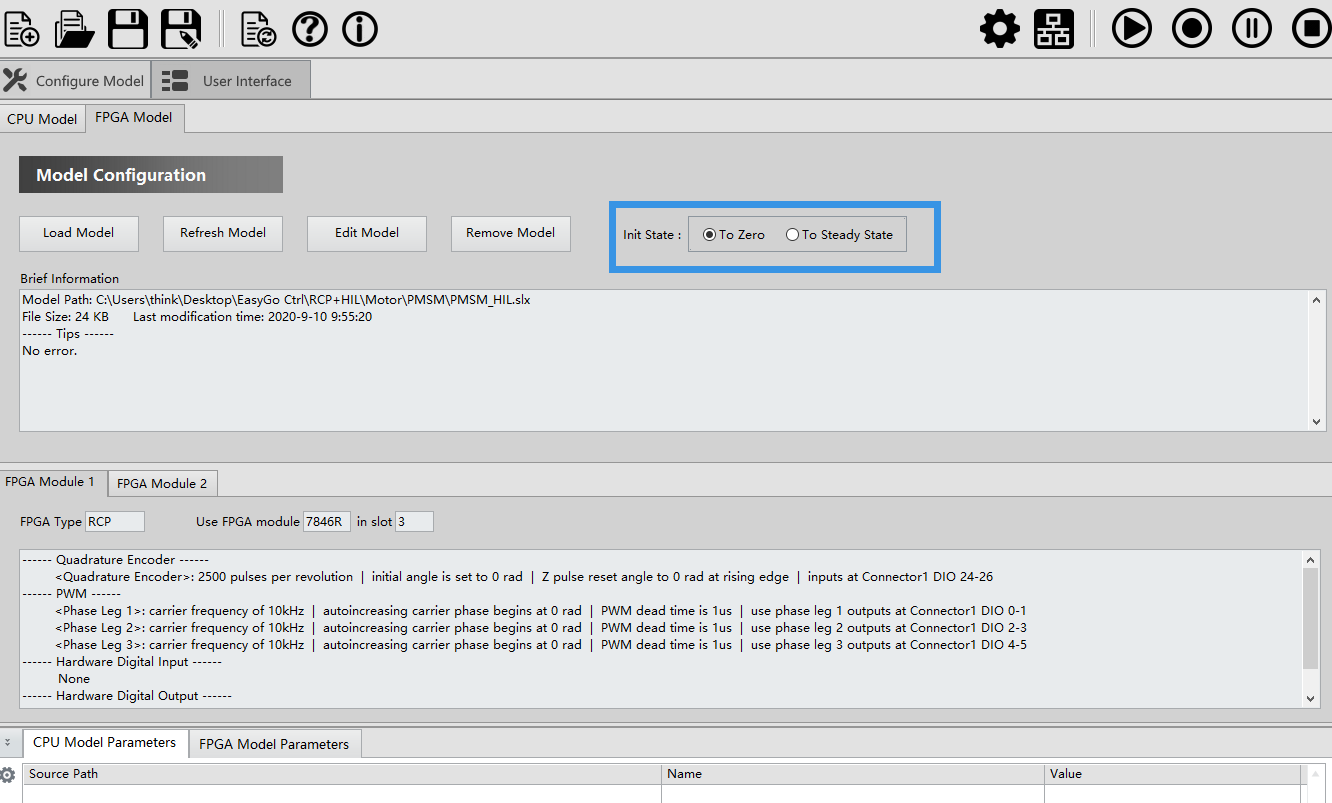Click the gear icon beside Source Path
Image resolution: width=1332 pixels, height=803 pixels.
pyautogui.click(x=8, y=774)
